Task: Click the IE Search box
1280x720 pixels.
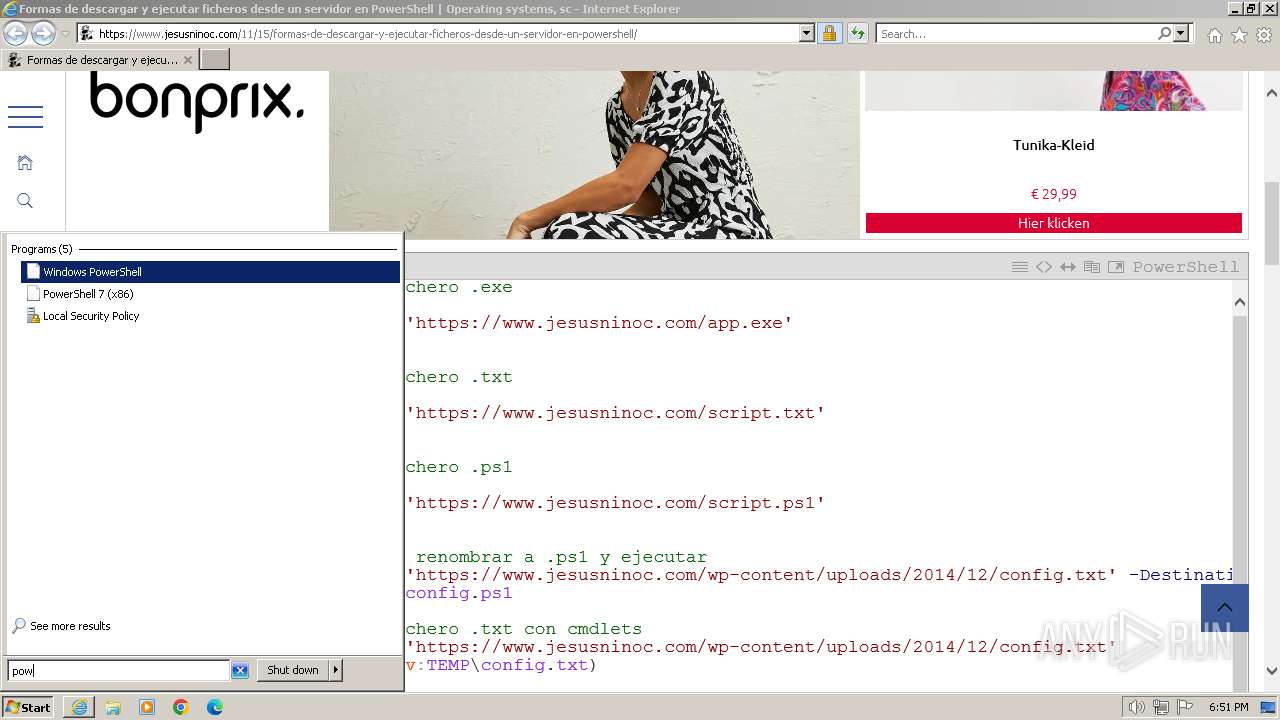Action: (x=1015, y=34)
